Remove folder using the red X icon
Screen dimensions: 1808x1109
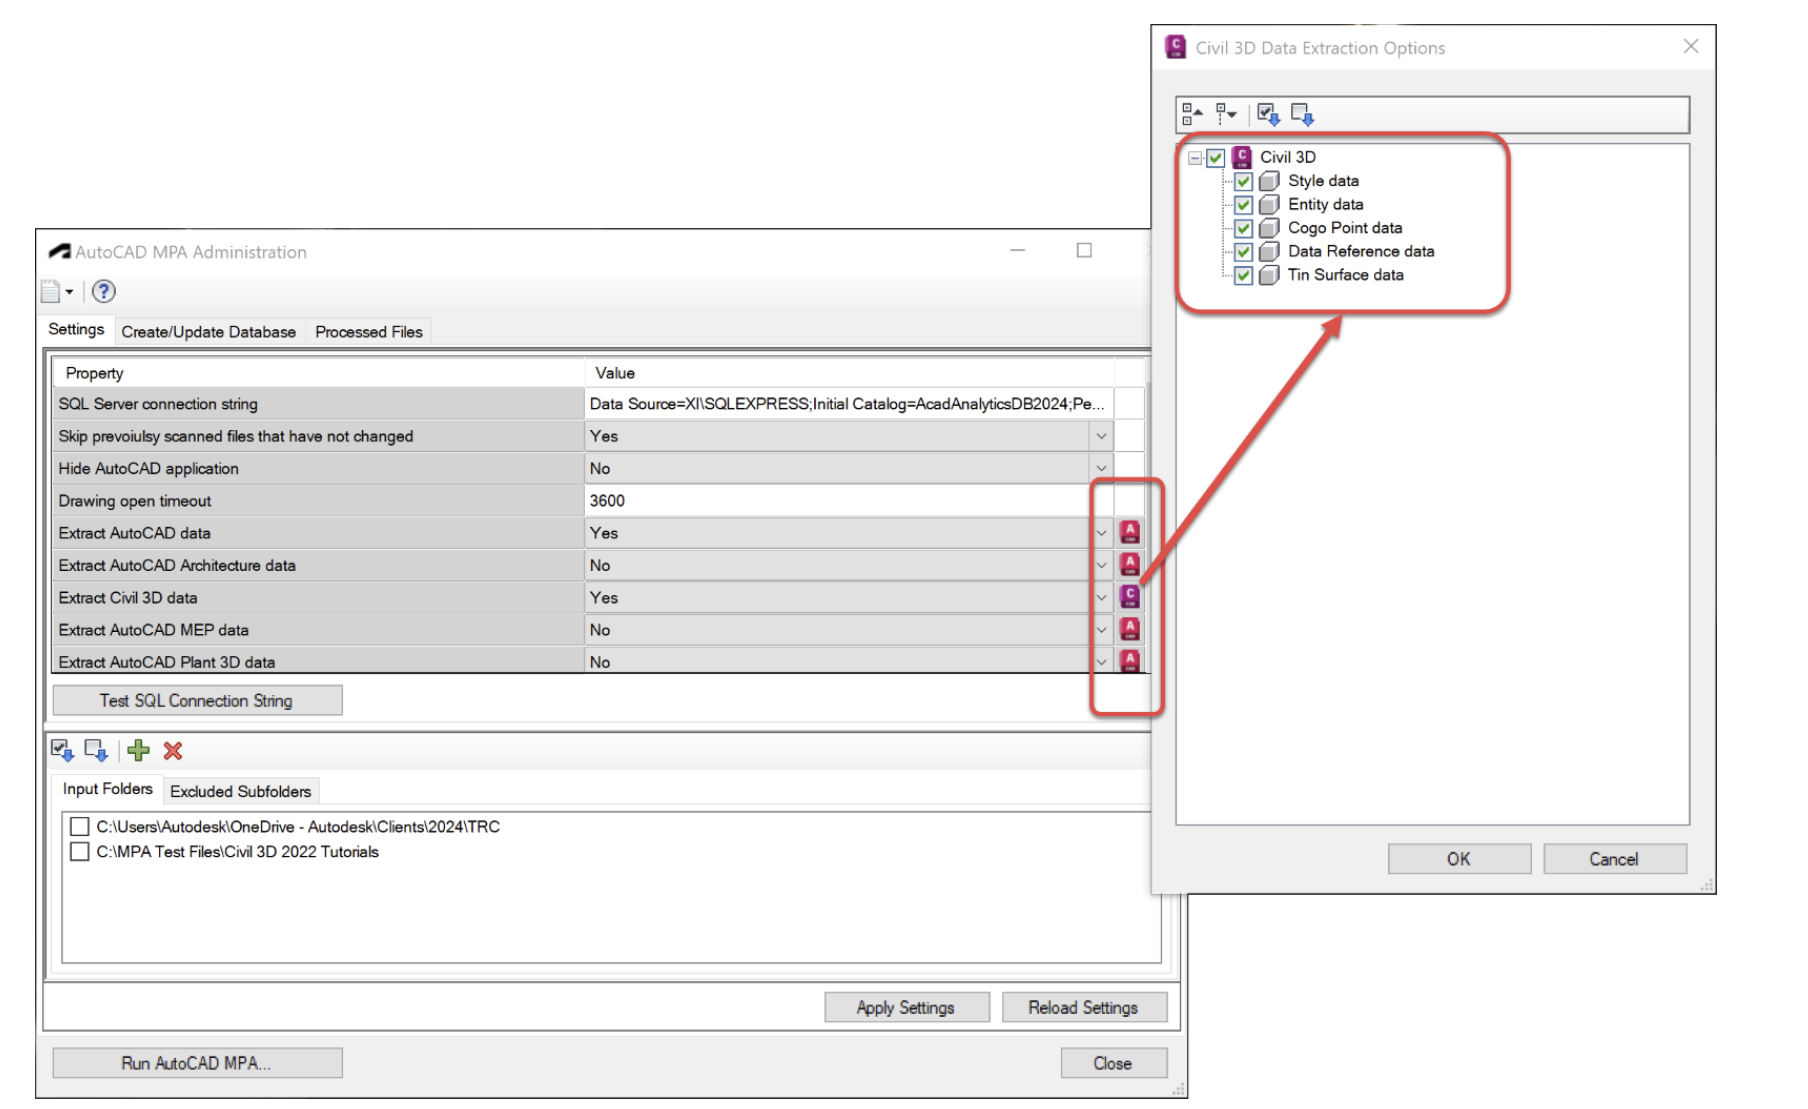pos(173,751)
